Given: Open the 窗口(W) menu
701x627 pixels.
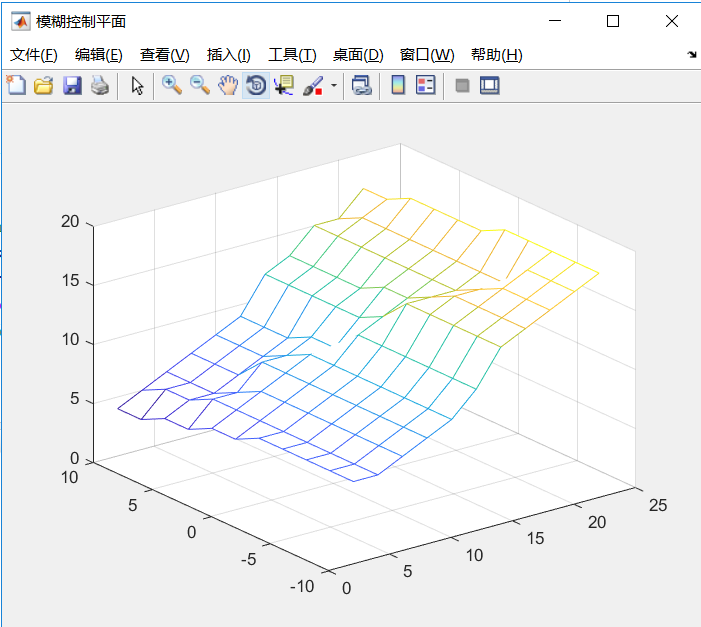Looking at the screenshot, I should (427, 55).
